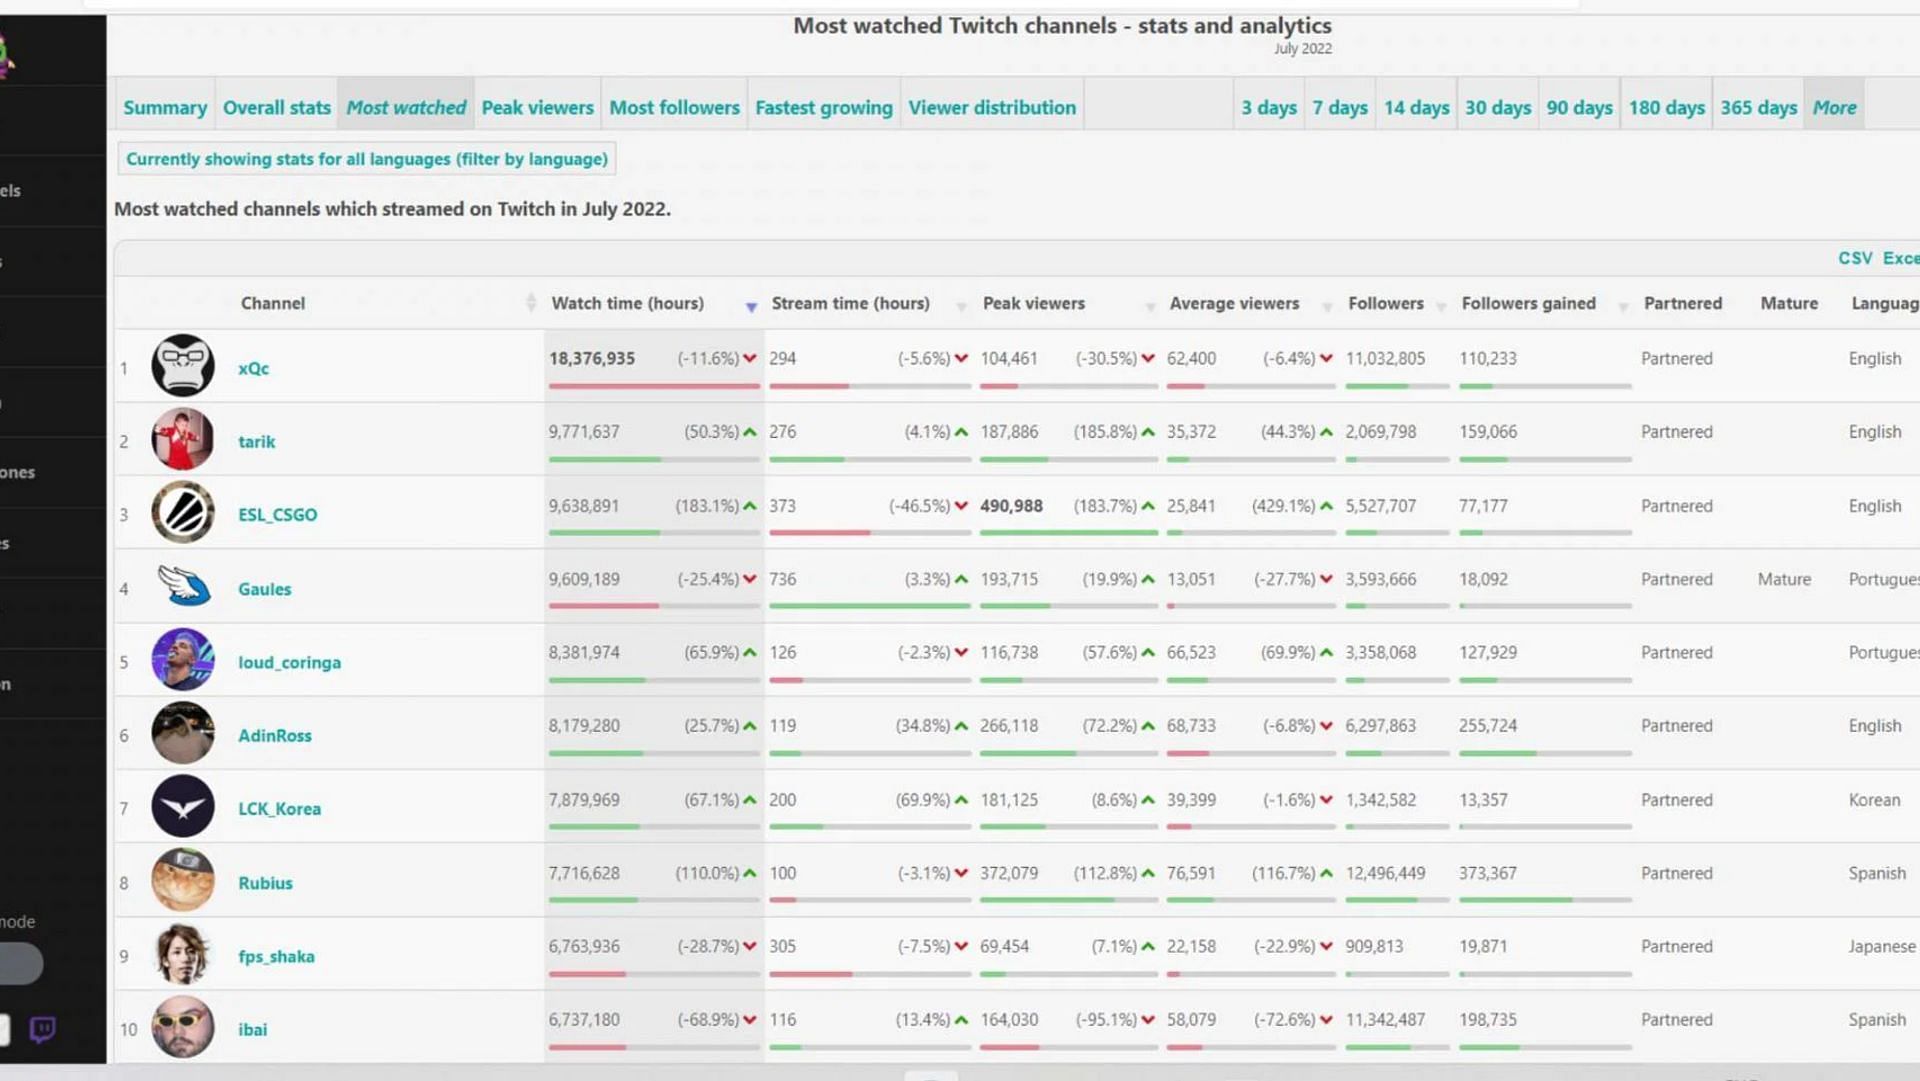Image resolution: width=1920 pixels, height=1081 pixels.
Task: Toggle the dark mode switch in sidebar
Action: [20, 964]
